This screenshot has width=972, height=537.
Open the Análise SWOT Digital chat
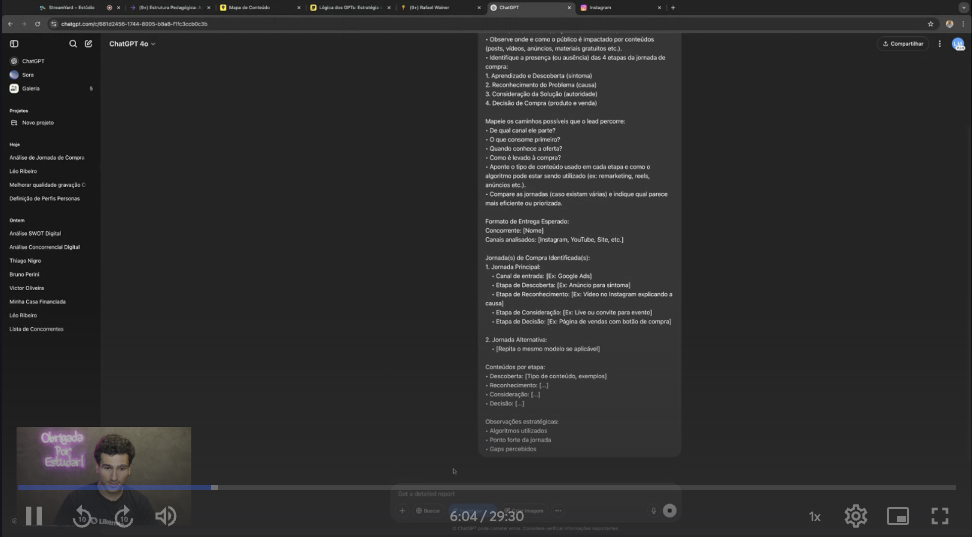(x=35, y=233)
